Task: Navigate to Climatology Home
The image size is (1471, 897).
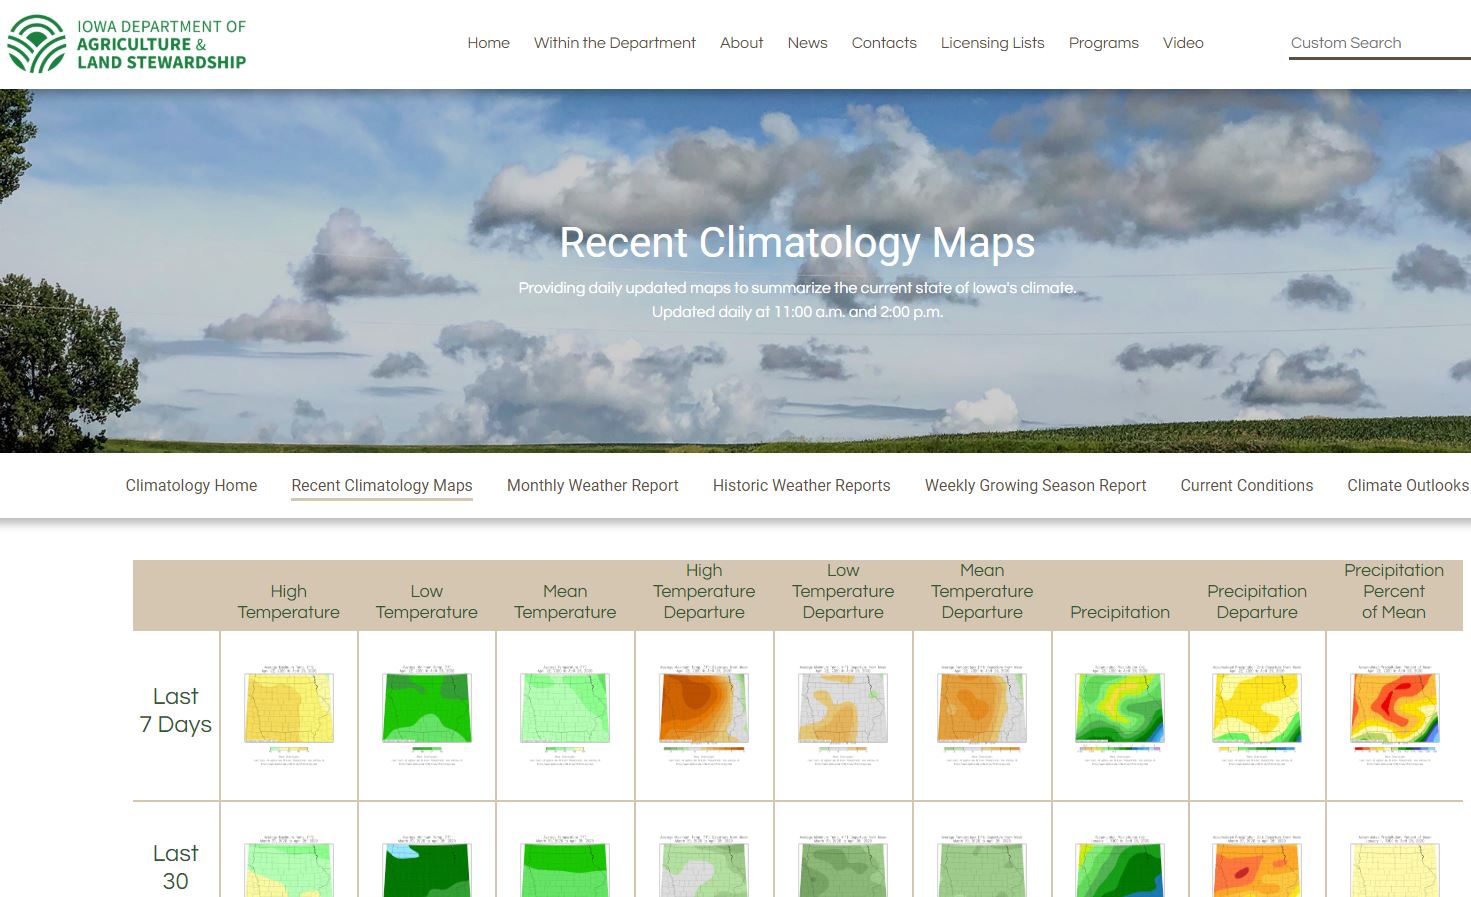Action: click(x=191, y=485)
